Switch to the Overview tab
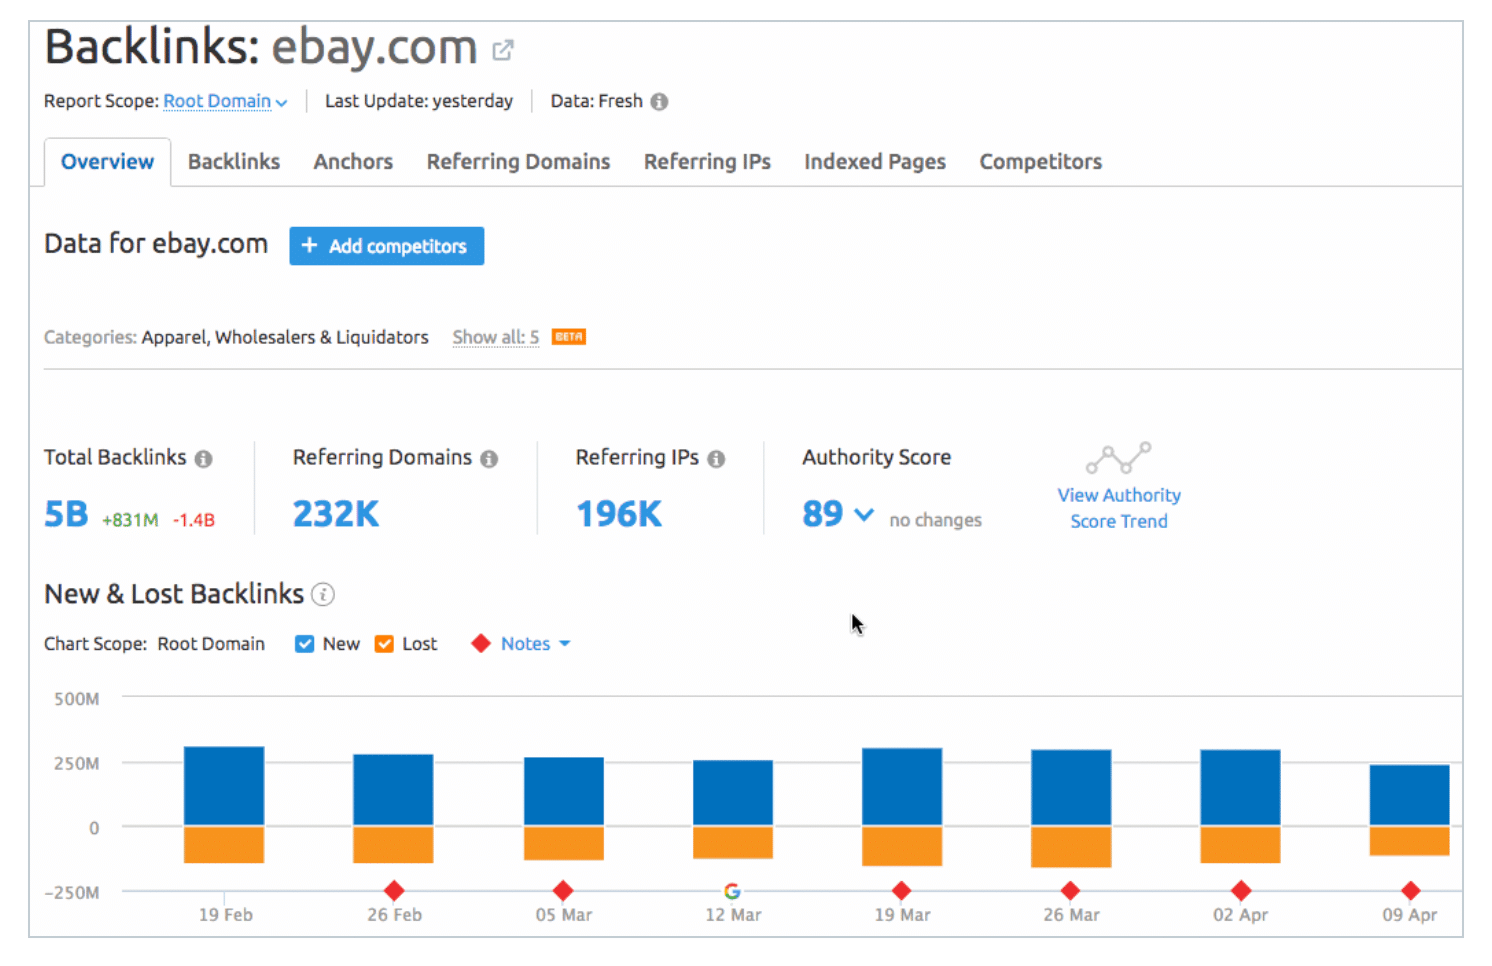The width and height of the screenshot is (1492, 966). [107, 162]
